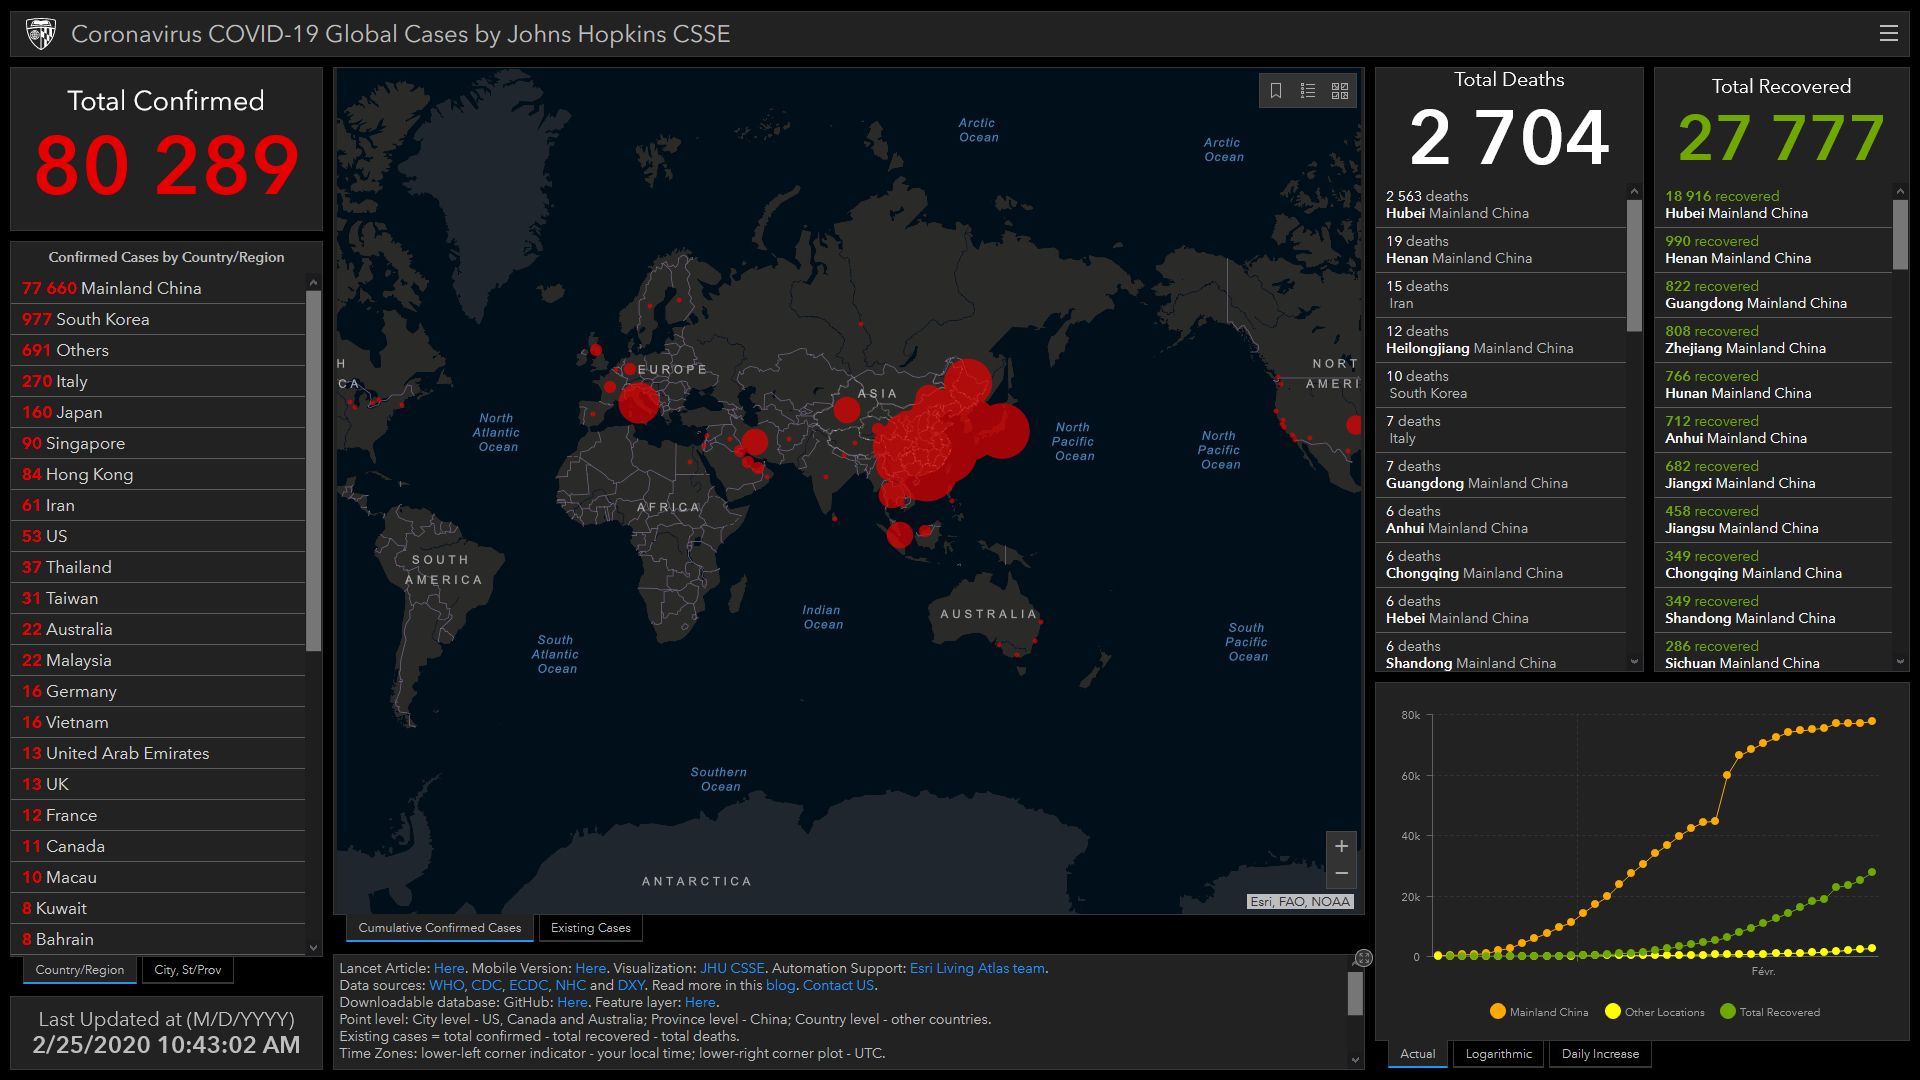Click the large Italy outbreak circle on map
The width and height of the screenshot is (1920, 1080).
[x=639, y=402]
